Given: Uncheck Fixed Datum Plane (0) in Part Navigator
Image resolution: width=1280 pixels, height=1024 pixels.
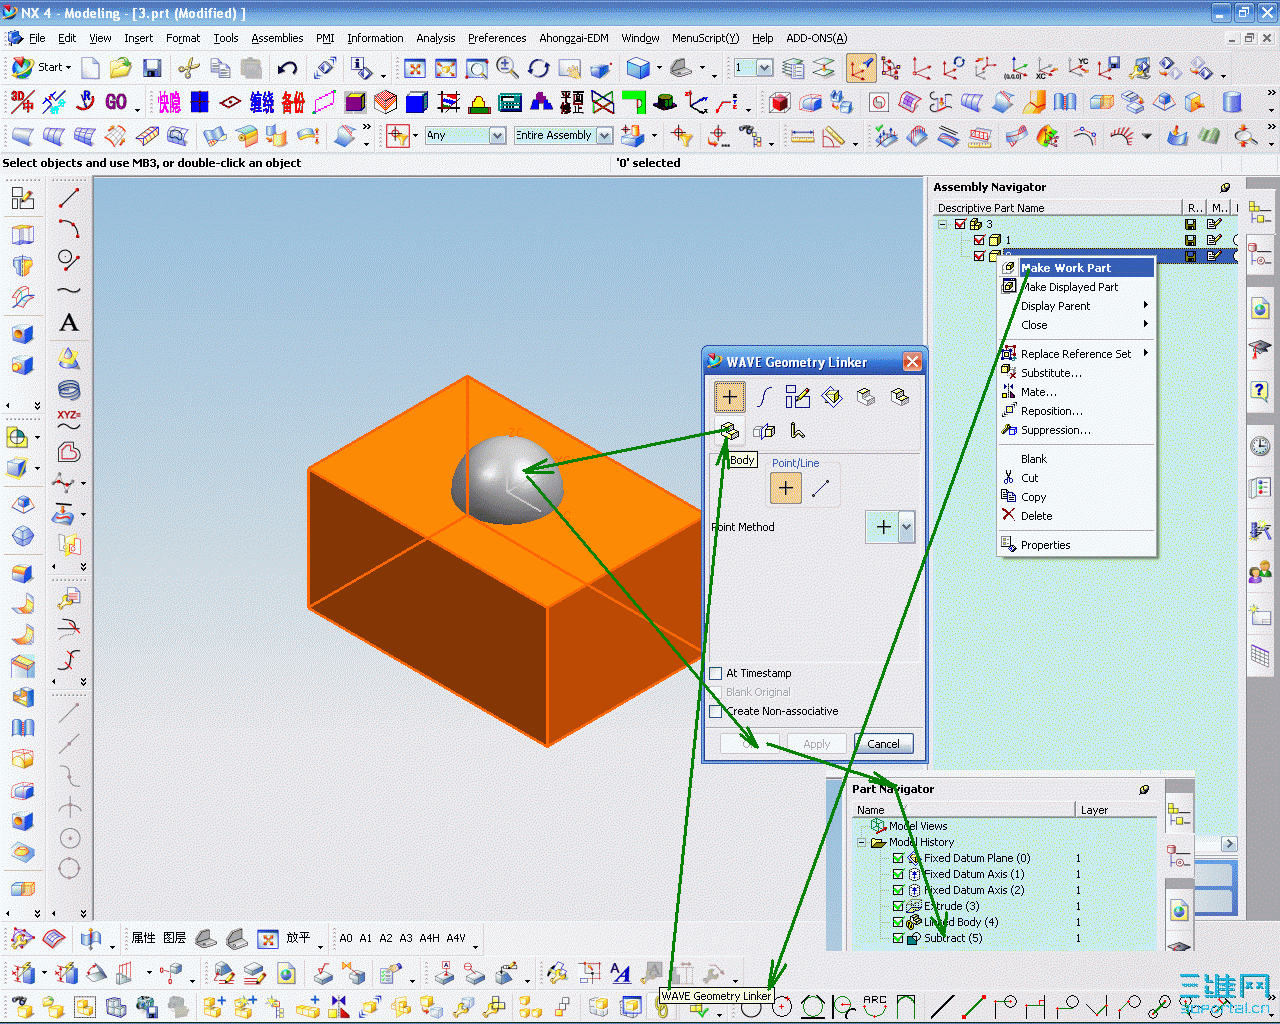Looking at the screenshot, I should click(x=898, y=858).
